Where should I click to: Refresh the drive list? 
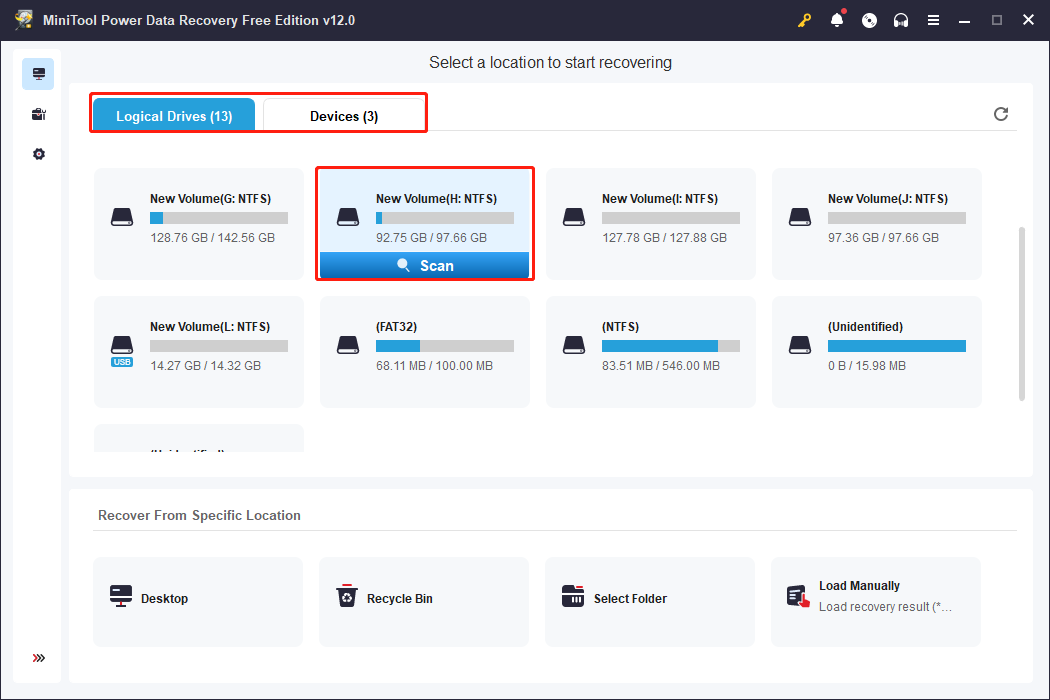pos(1000,114)
